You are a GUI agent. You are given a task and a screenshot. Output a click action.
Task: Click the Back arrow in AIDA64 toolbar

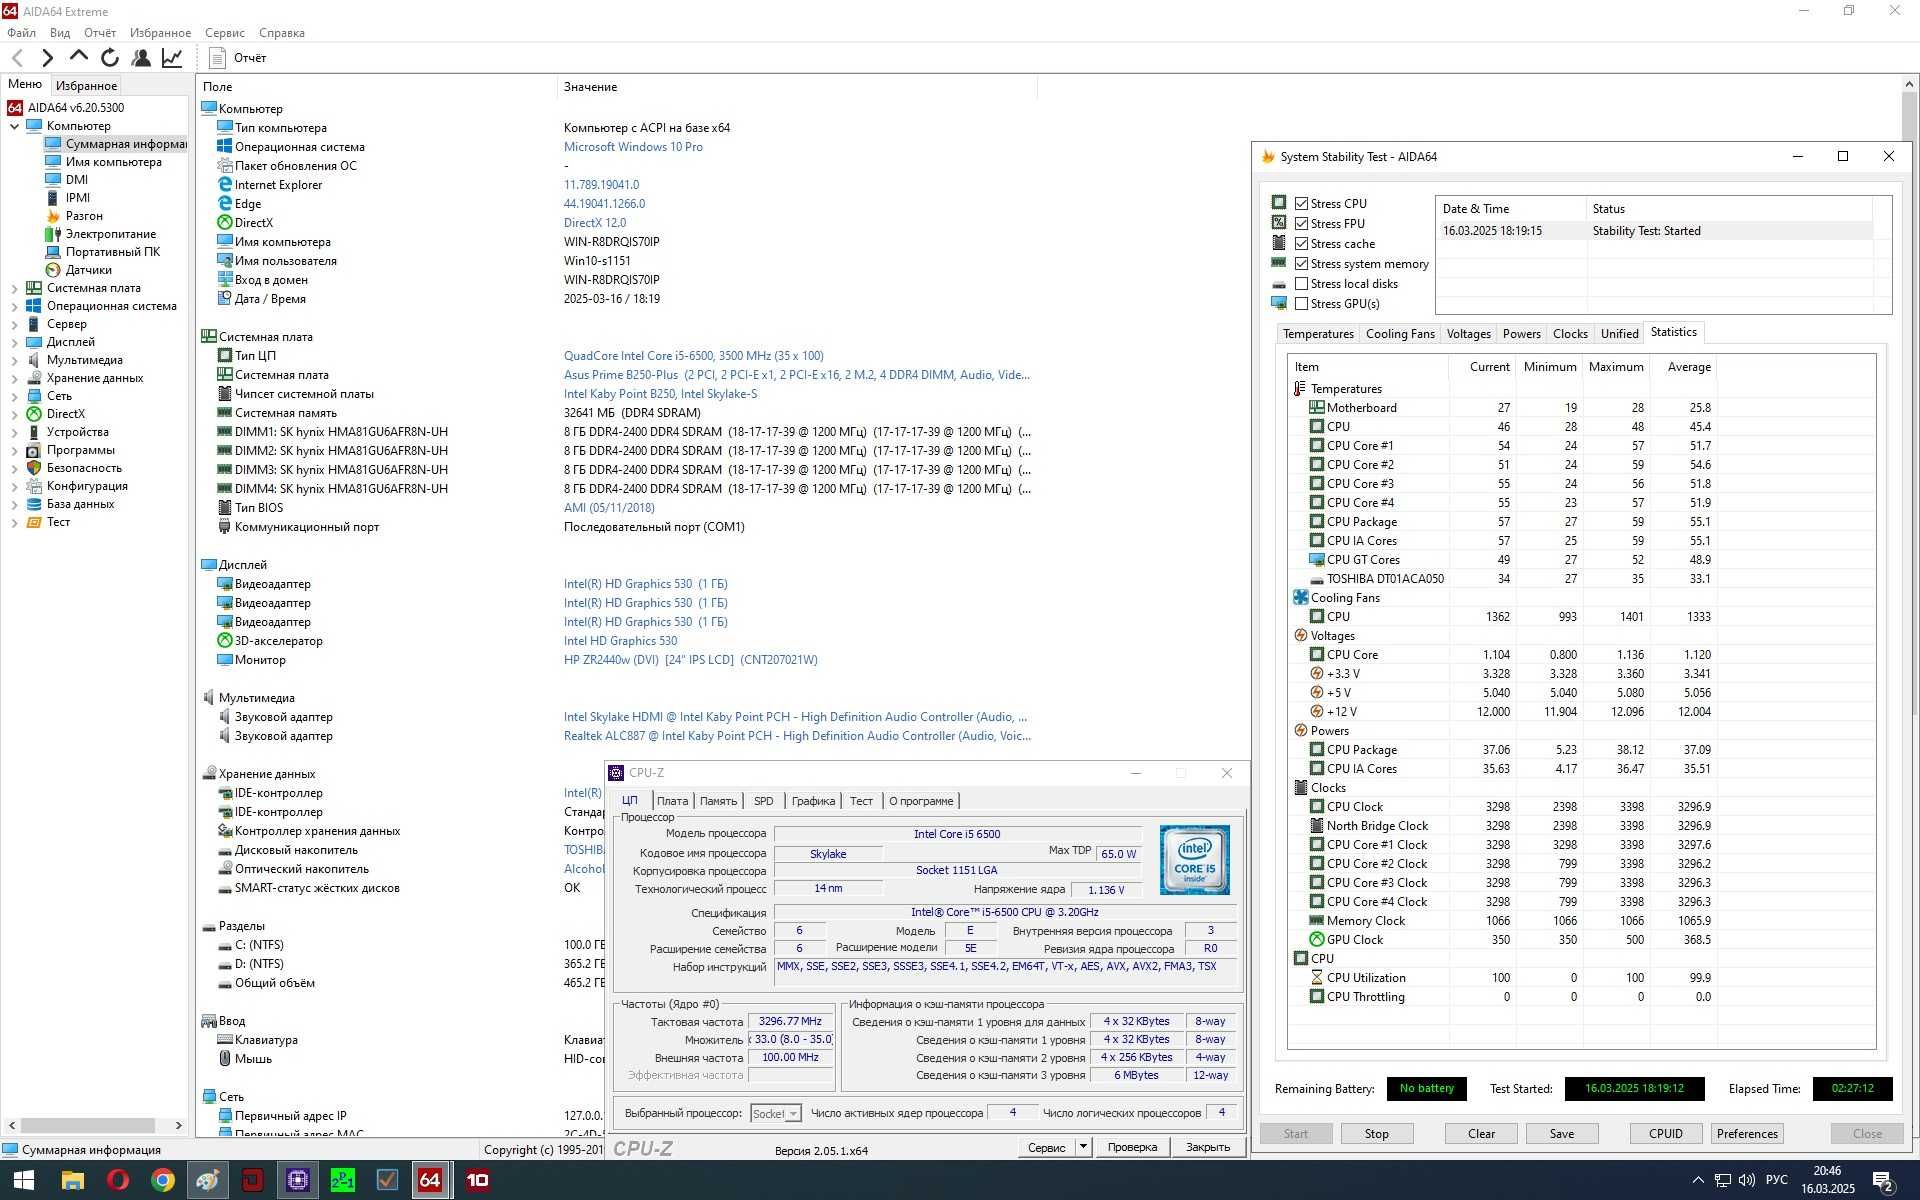coord(17,58)
